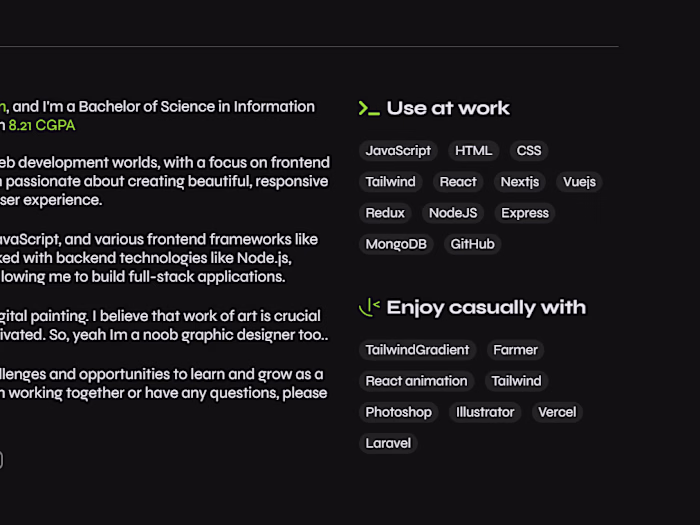The image size is (700, 525).
Task: Select the TailwindGradient tag
Action: (x=417, y=350)
